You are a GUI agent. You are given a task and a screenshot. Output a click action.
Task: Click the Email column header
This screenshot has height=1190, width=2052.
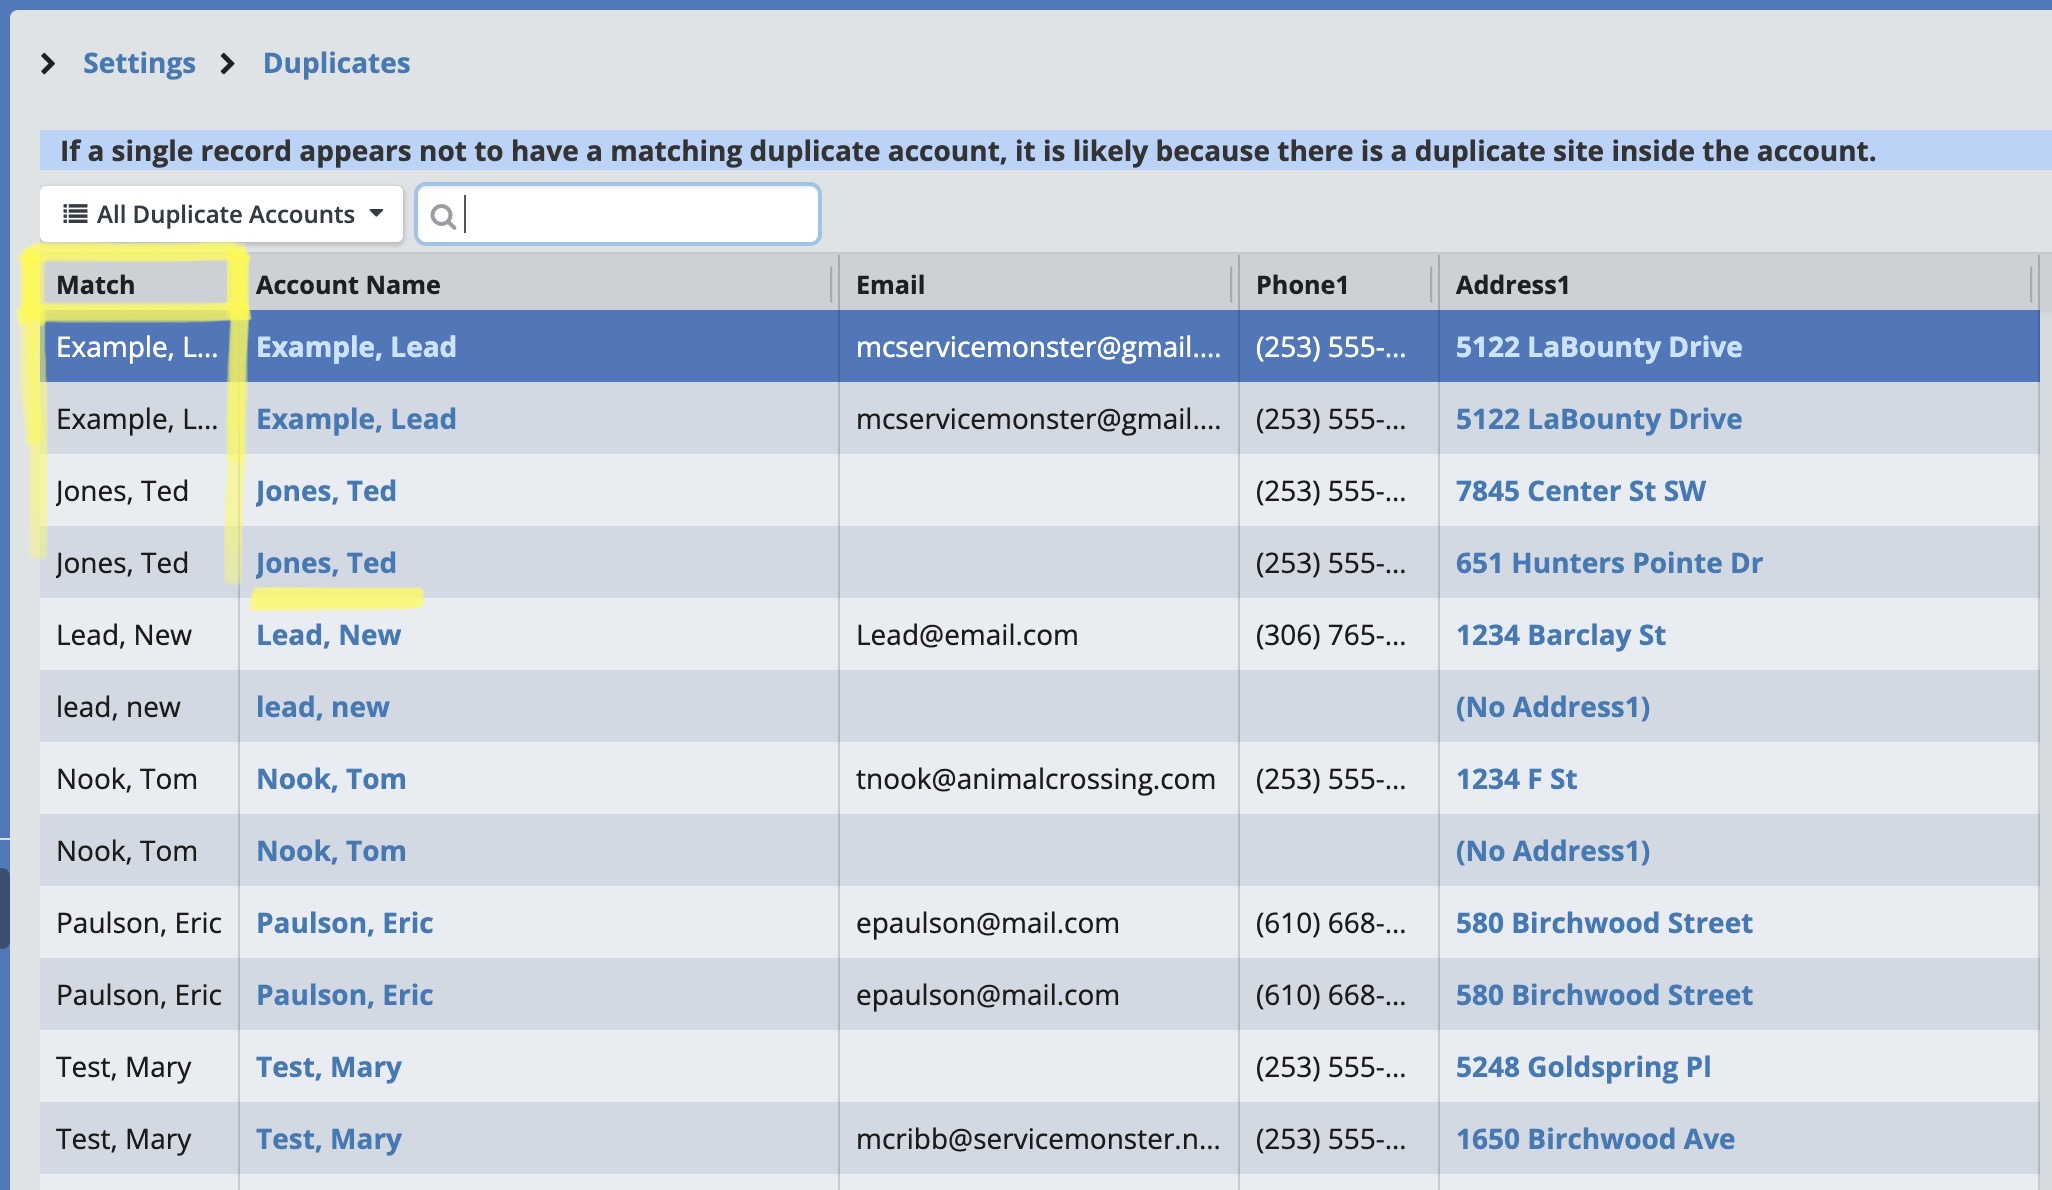click(890, 285)
